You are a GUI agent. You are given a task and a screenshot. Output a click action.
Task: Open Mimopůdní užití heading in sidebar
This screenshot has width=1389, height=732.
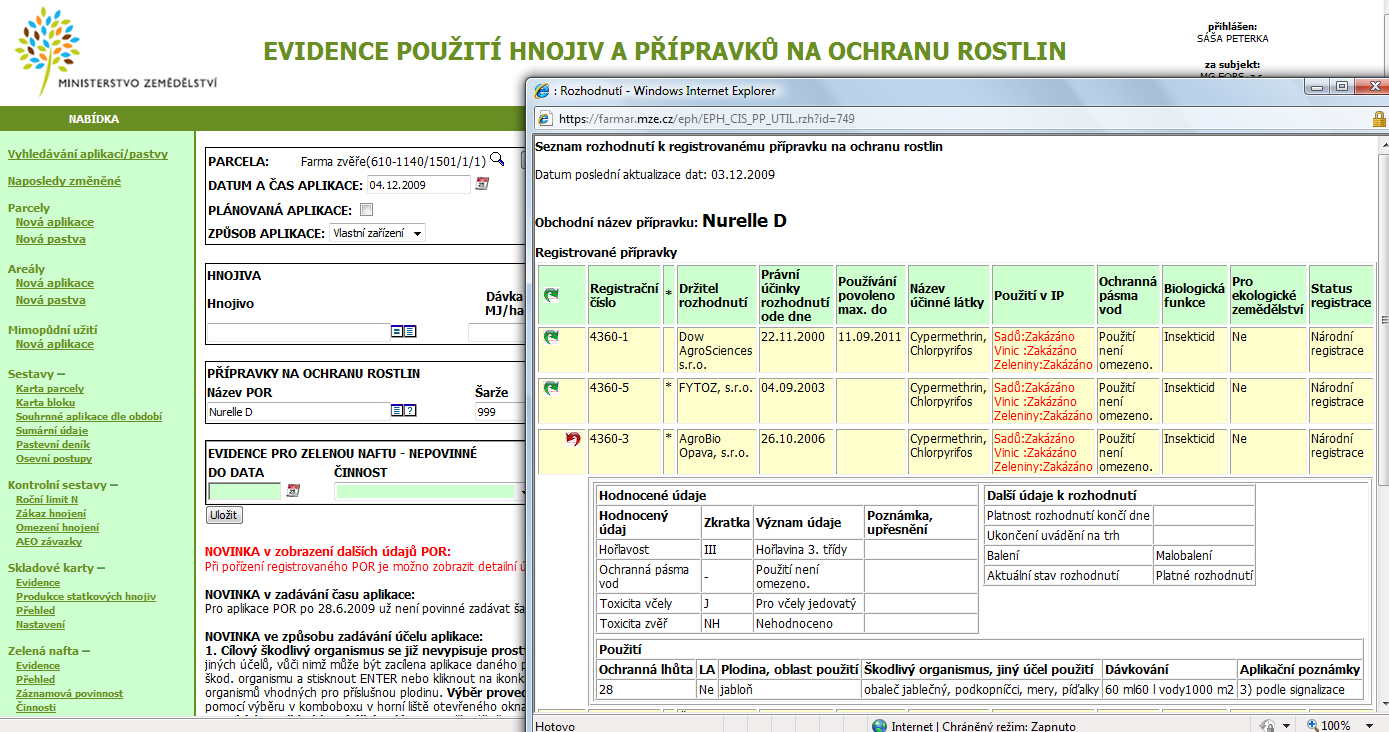click(53, 330)
